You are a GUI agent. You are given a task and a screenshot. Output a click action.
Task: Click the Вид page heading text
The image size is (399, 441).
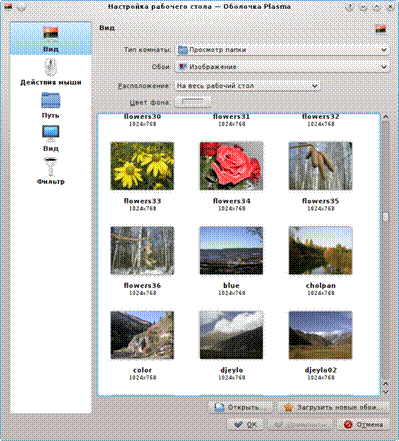(x=107, y=28)
